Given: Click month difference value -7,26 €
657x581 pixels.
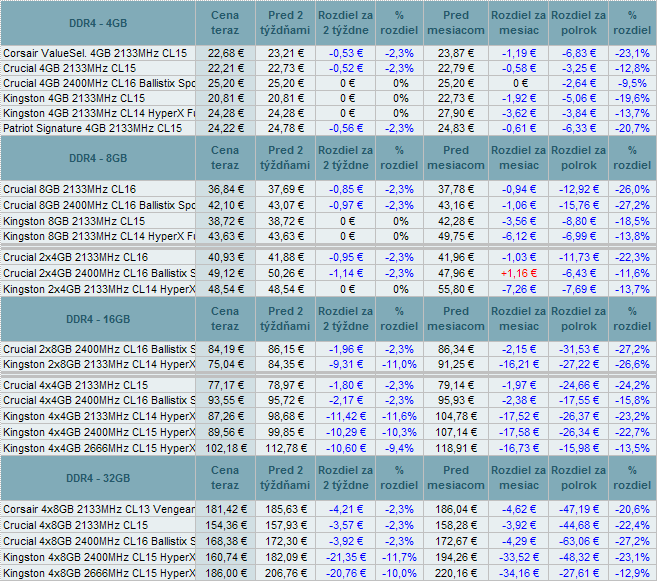Looking at the screenshot, I should tap(519, 289).
